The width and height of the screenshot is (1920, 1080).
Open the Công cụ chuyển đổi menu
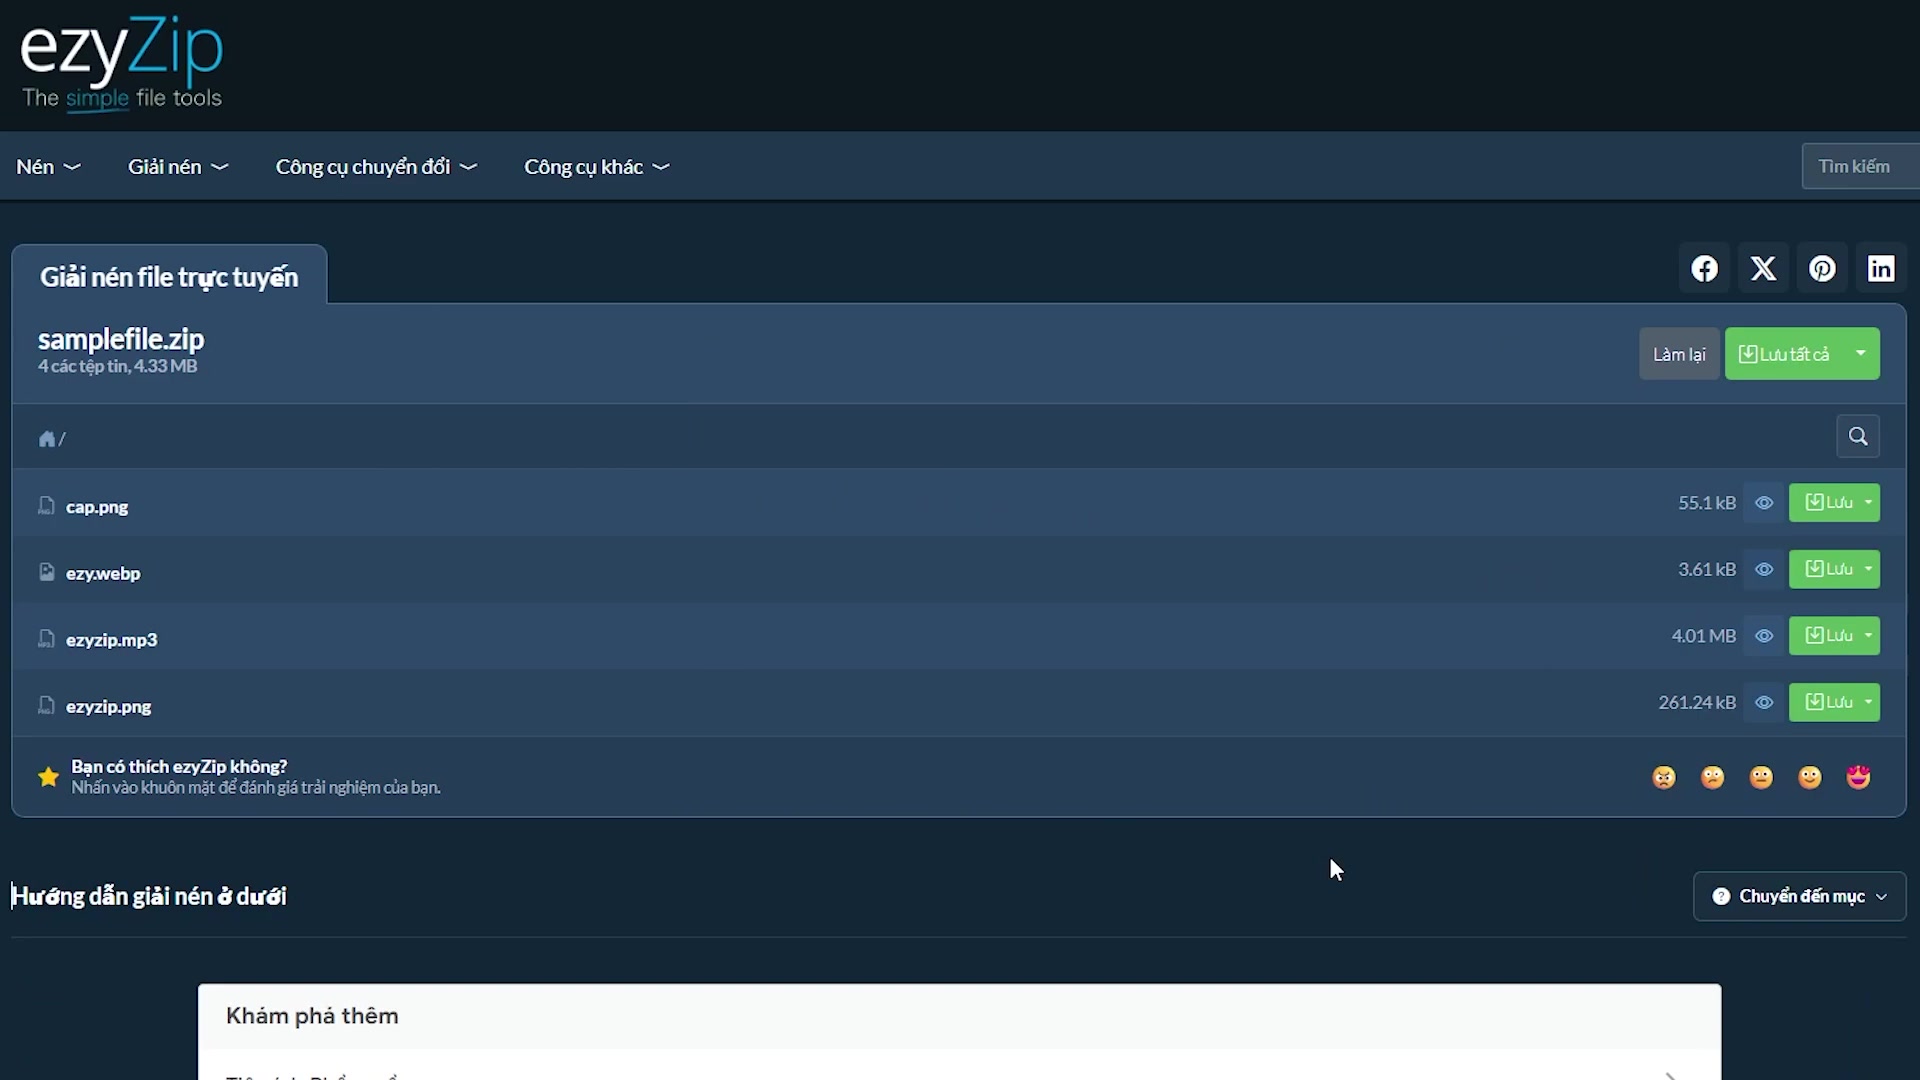point(376,167)
